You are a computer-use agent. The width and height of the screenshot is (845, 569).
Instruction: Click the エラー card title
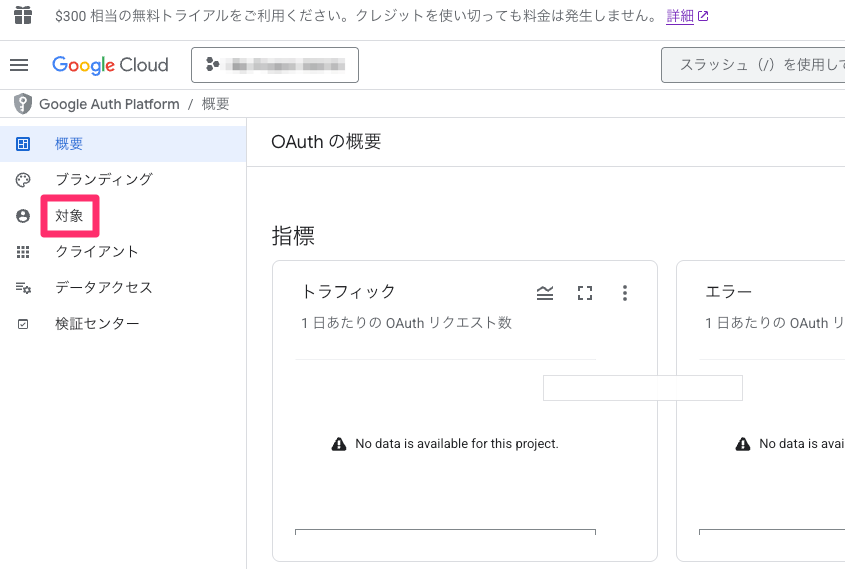tap(729, 292)
